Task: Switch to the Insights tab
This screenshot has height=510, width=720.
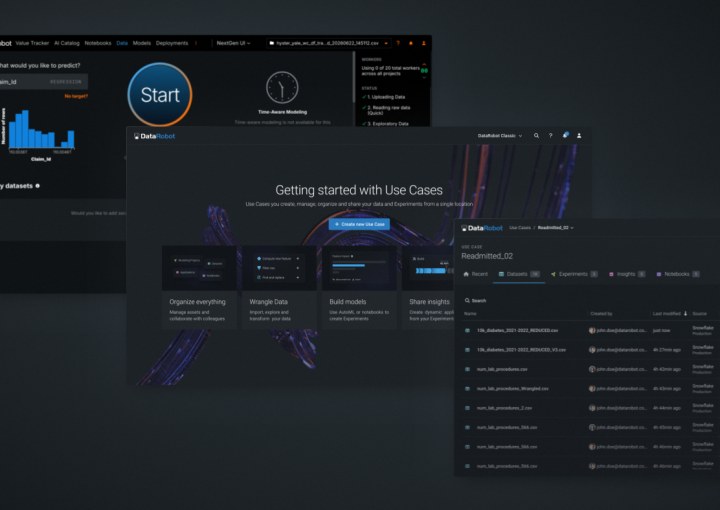Action: click(627, 274)
